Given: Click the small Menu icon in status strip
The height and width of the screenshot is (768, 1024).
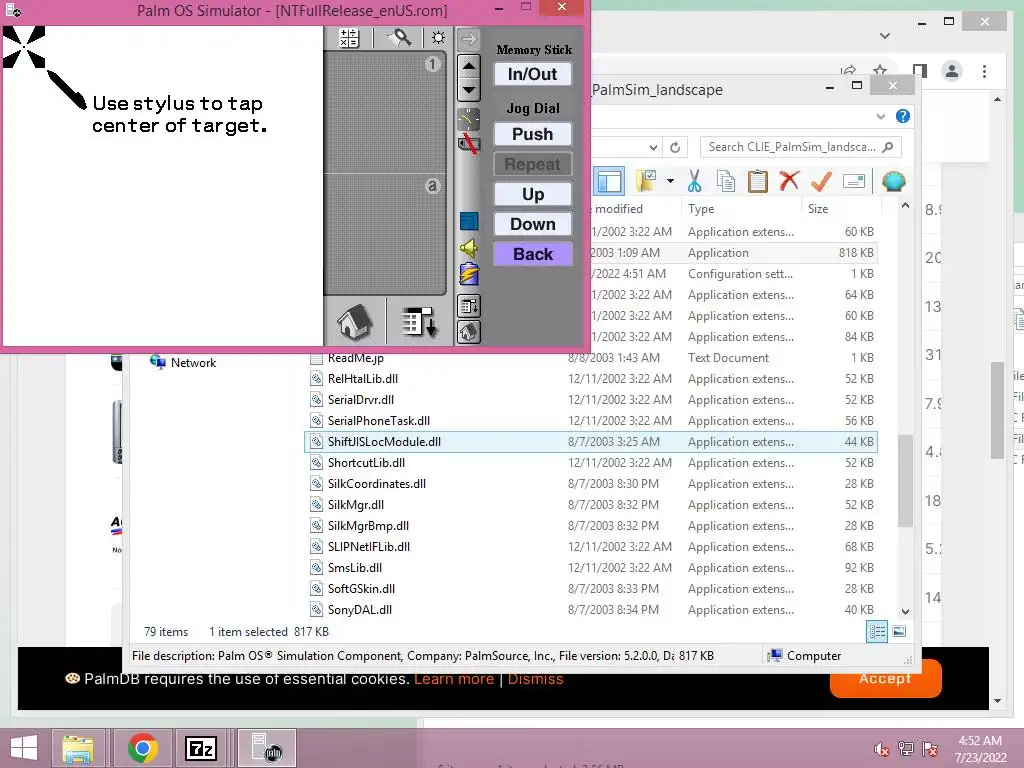Looking at the screenshot, I should pos(468,306).
